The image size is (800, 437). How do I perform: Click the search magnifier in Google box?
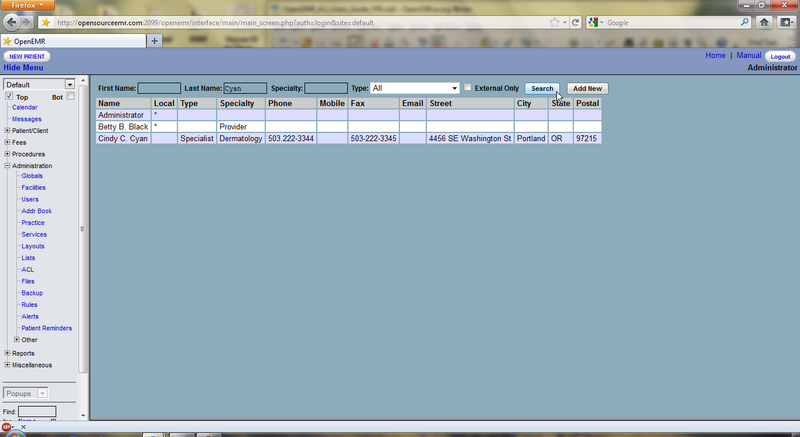pyautogui.click(x=744, y=22)
